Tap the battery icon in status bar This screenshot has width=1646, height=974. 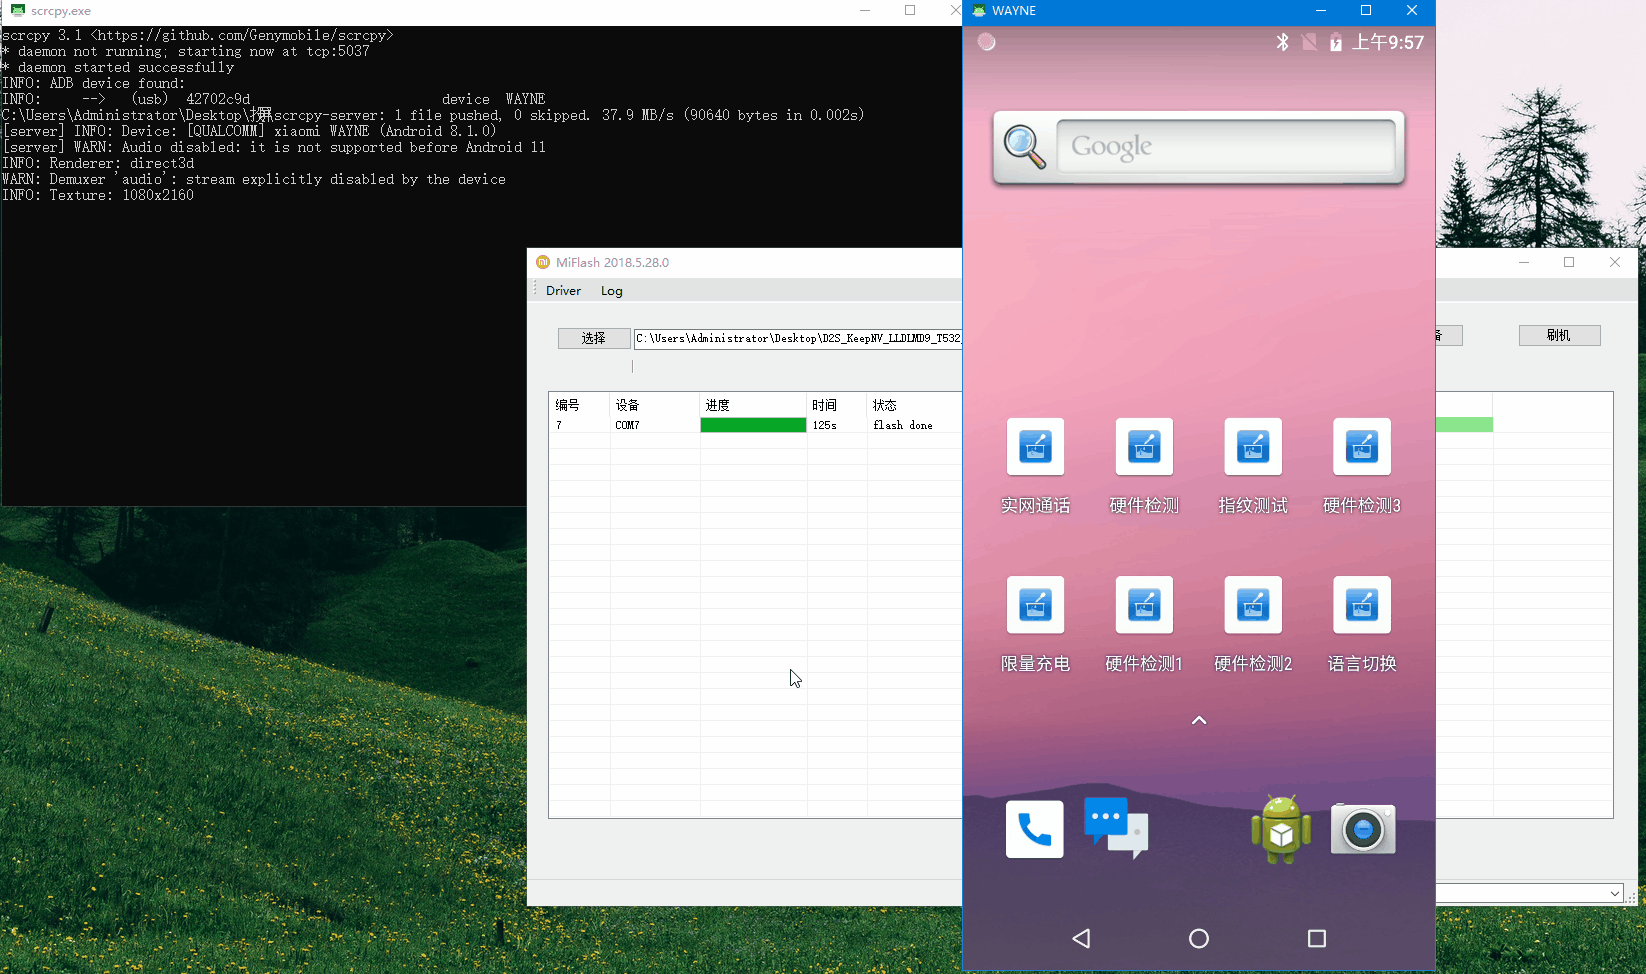(1336, 42)
